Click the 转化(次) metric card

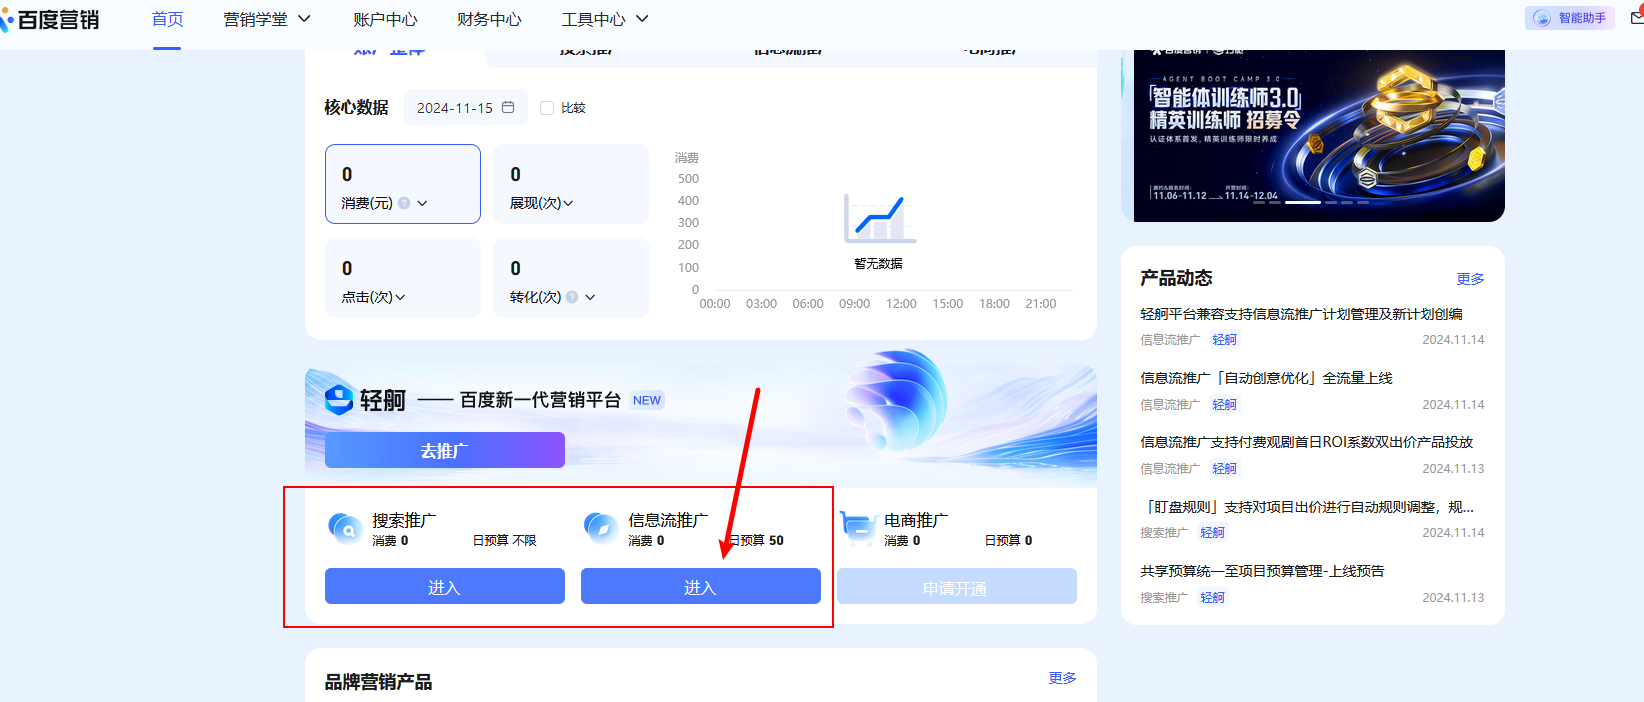pyautogui.click(x=571, y=278)
